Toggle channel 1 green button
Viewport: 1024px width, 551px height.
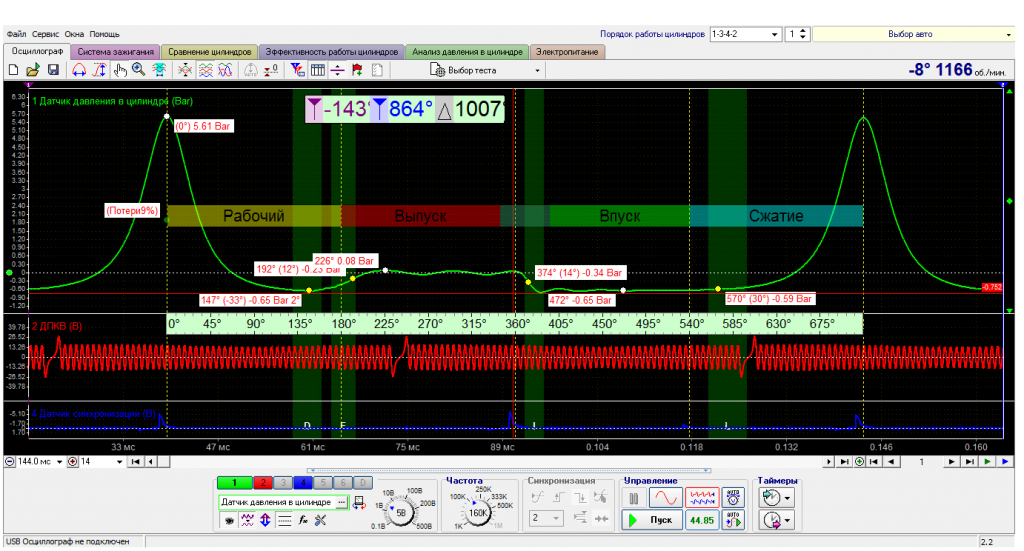point(234,483)
